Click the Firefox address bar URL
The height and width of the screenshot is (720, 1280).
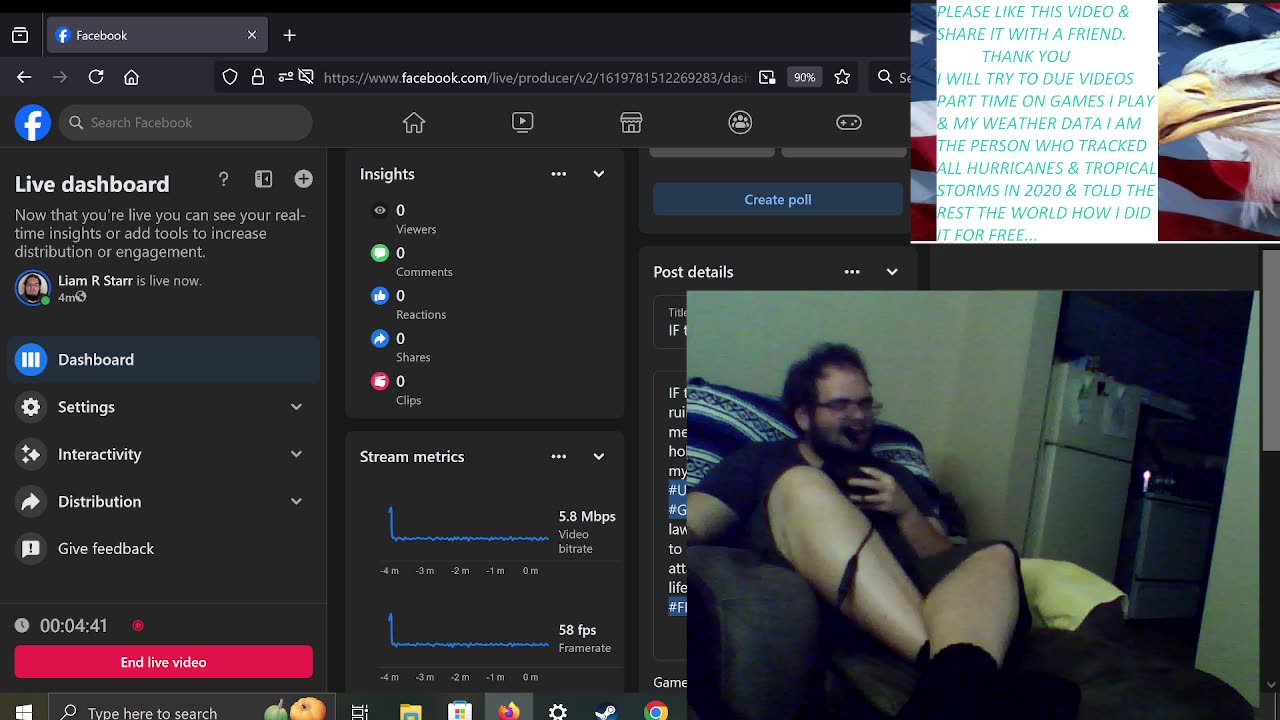pyautogui.click(x=535, y=77)
